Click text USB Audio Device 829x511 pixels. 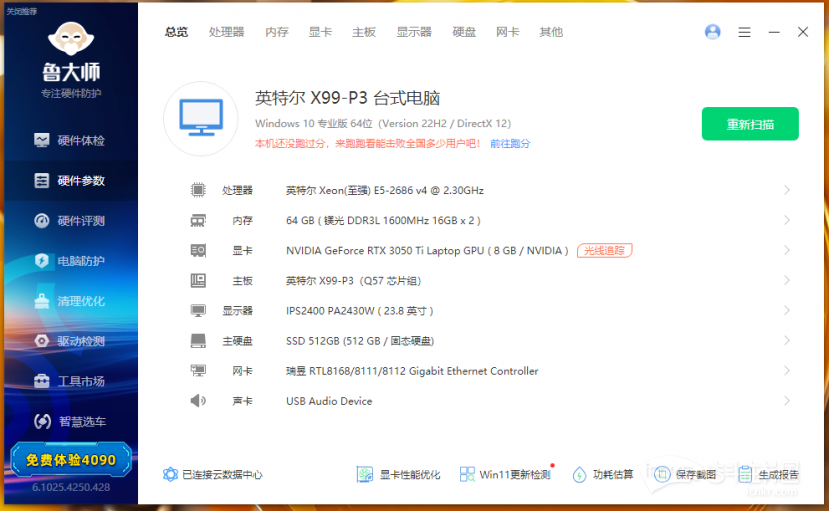point(329,401)
